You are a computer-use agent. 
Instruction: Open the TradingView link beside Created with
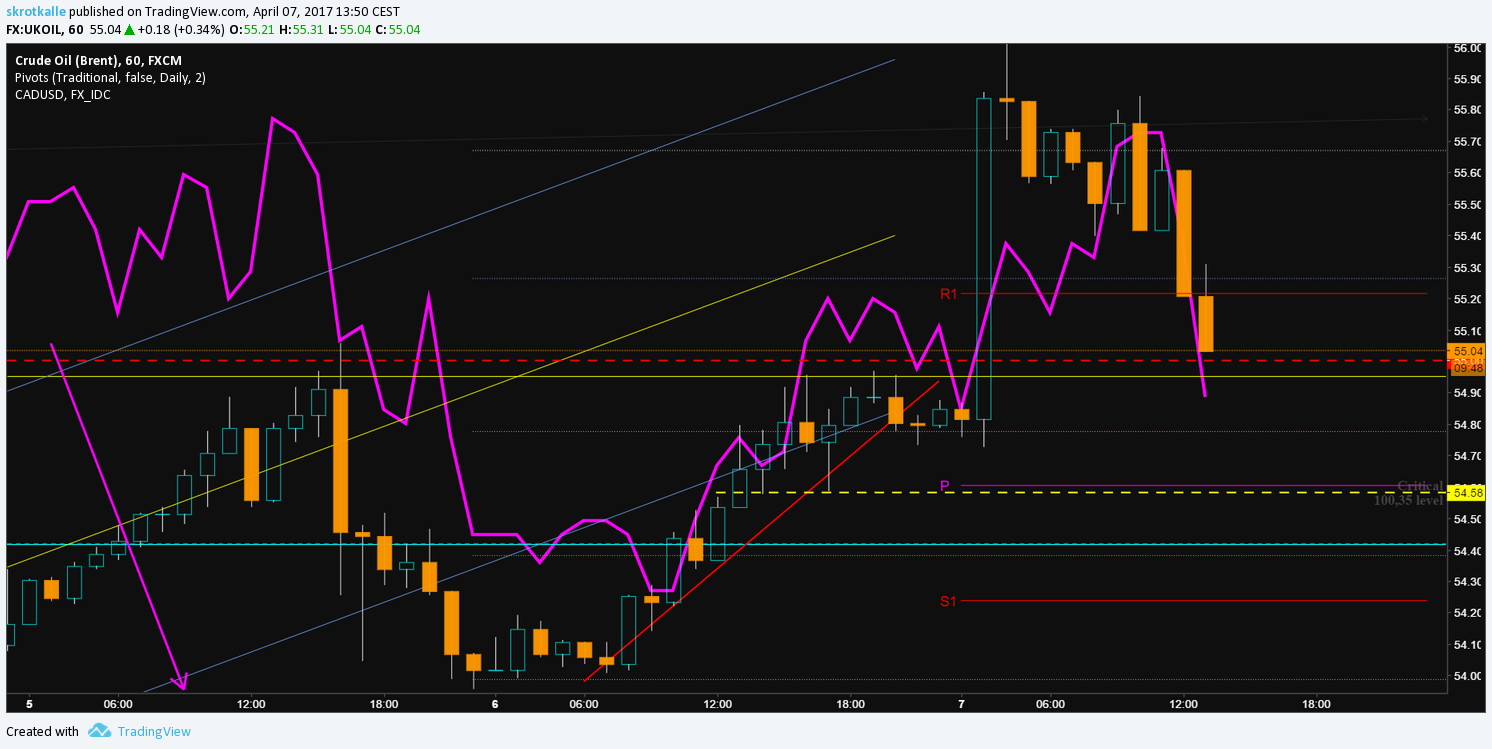[x=154, y=731]
